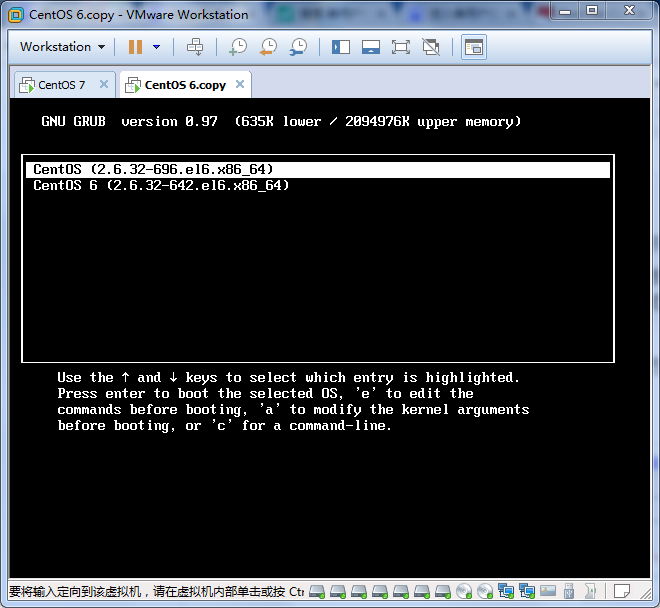Viewport: 660px width, 608px height.
Task: Click the second network adapter status icon
Action: point(527,592)
